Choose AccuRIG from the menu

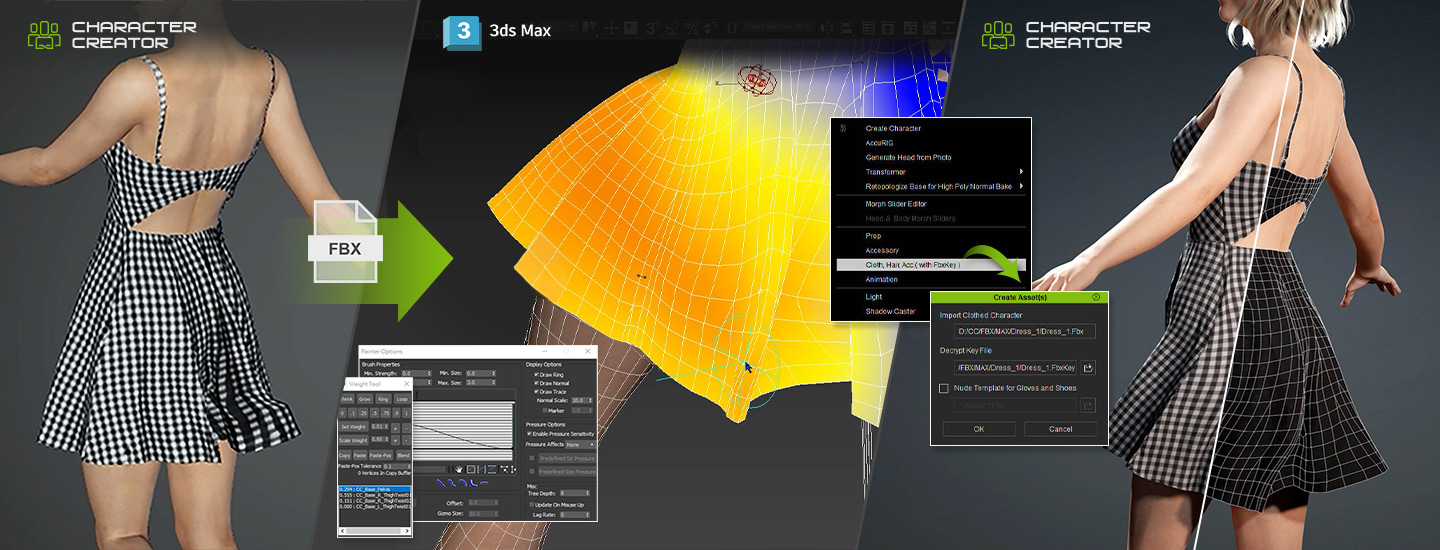(880, 143)
